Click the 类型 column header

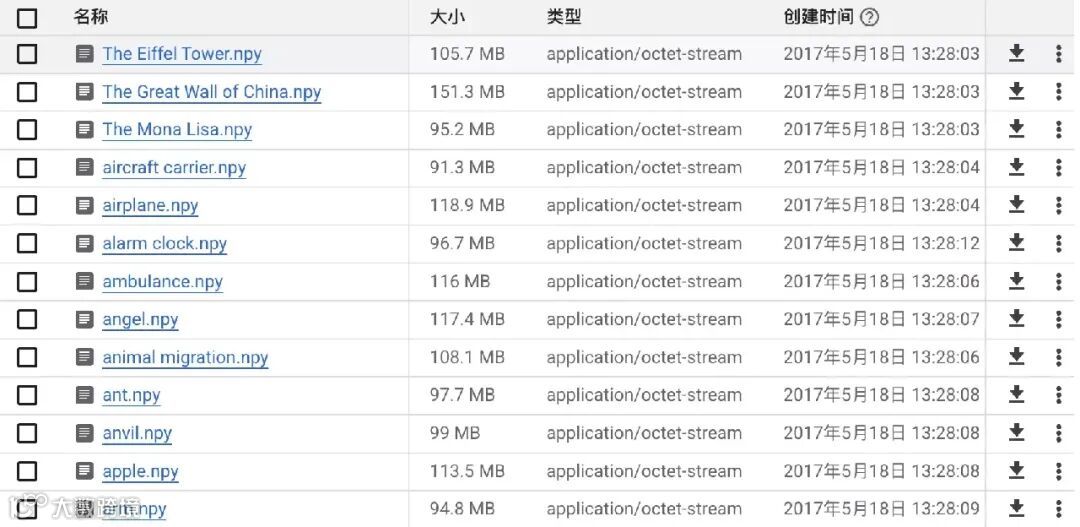click(x=563, y=17)
